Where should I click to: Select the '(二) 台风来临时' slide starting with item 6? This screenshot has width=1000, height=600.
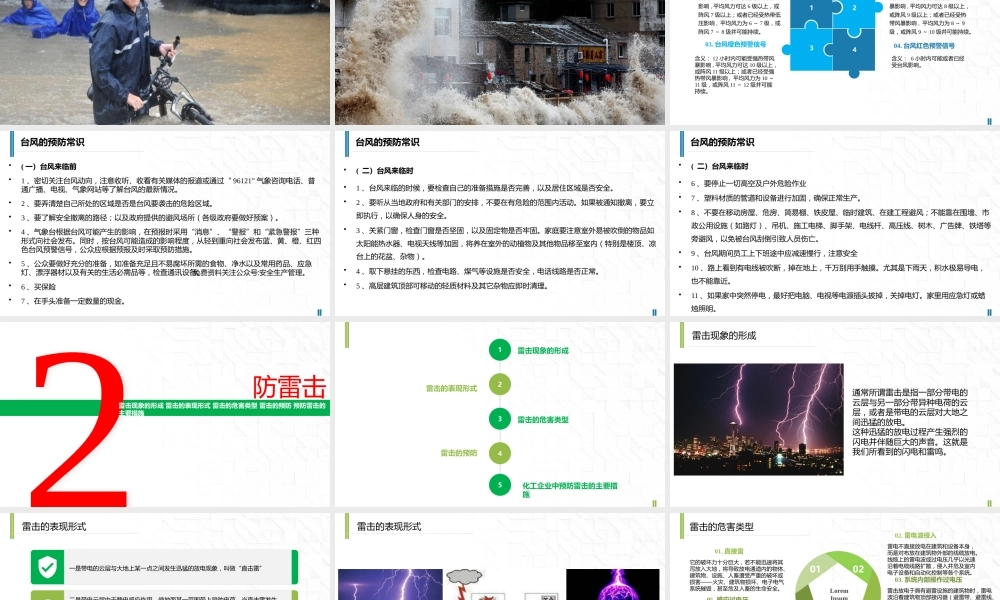coord(835,223)
